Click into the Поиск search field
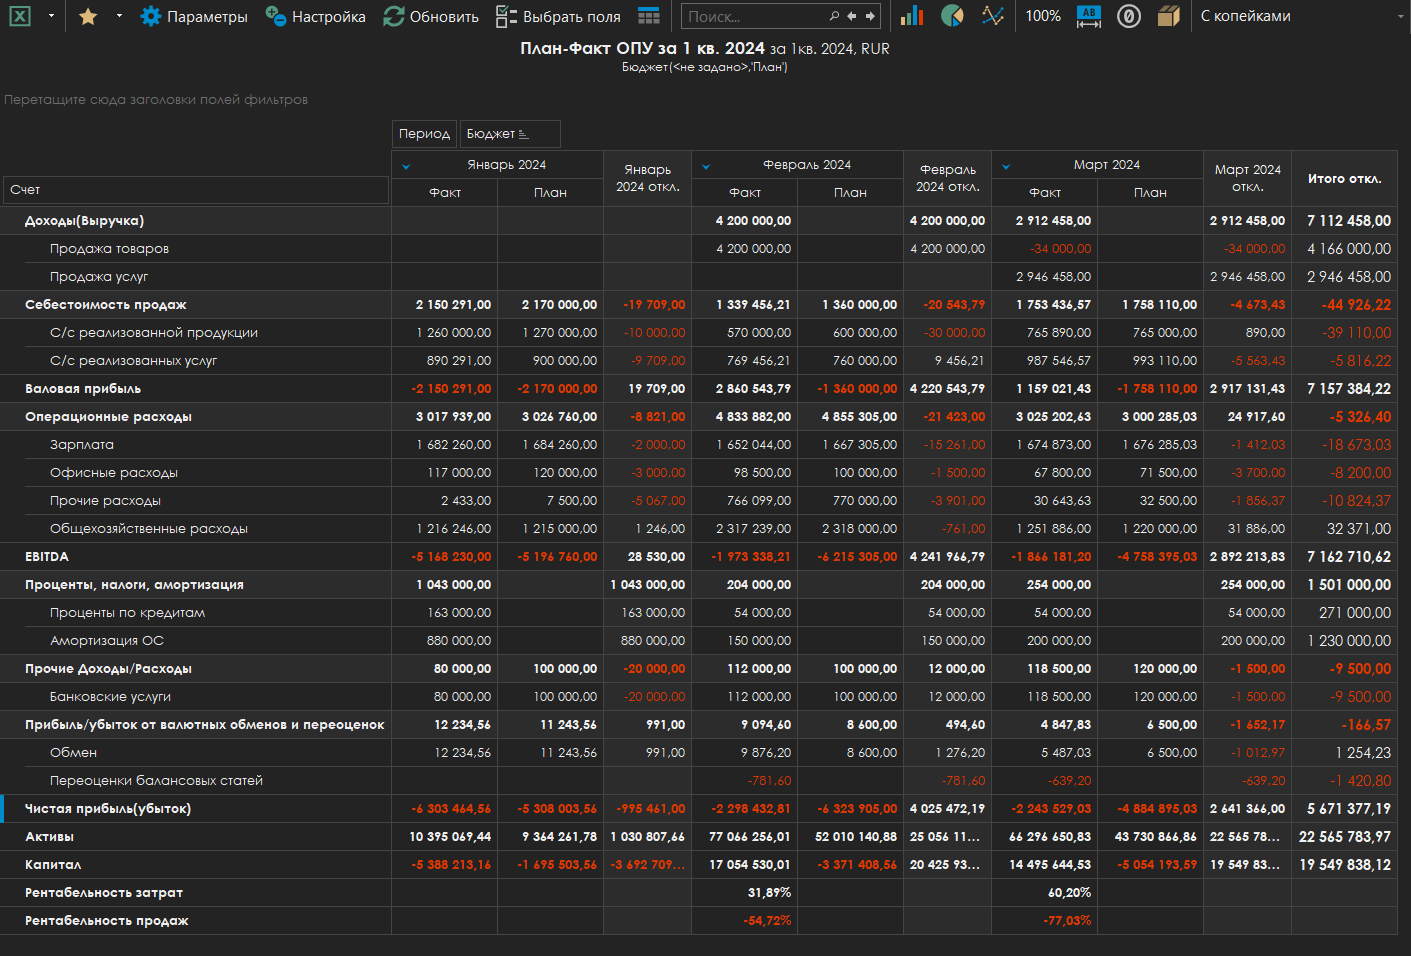 click(x=755, y=16)
